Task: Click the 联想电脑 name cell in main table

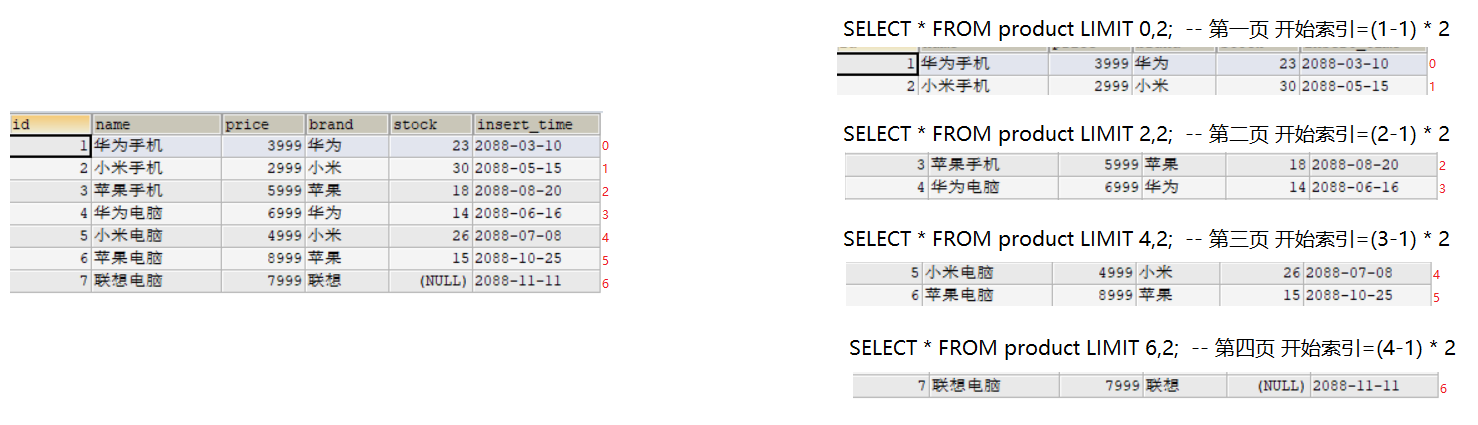Action: [156, 281]
